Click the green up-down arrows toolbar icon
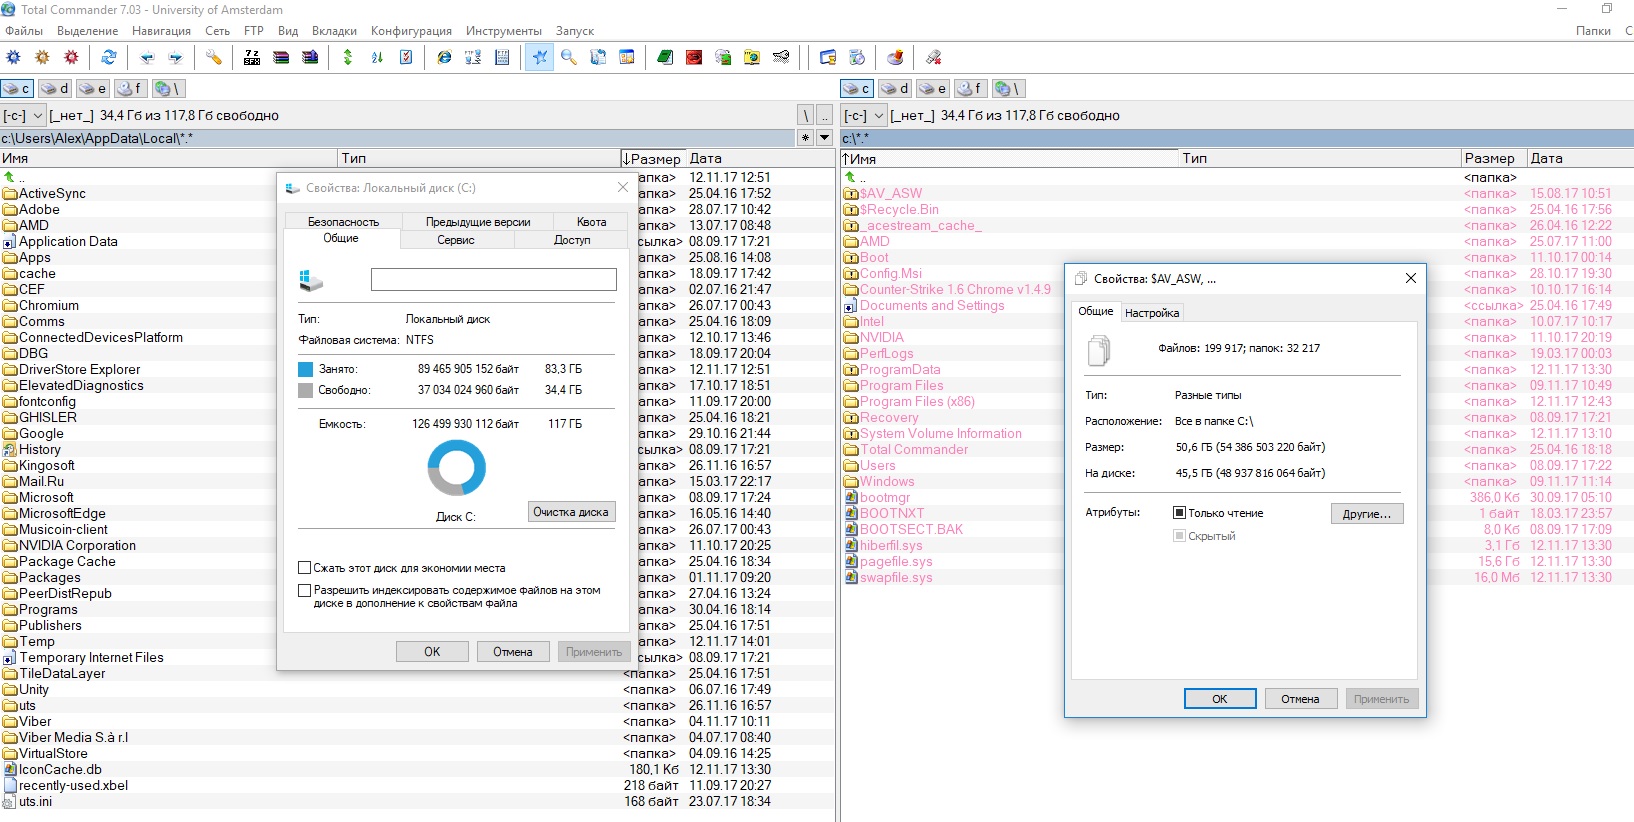 [348, 58]
